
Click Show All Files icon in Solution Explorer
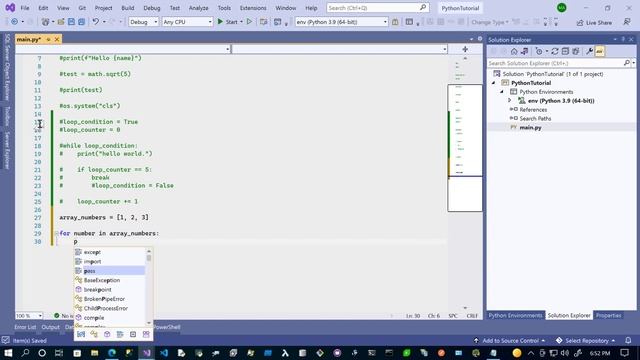(576, 51)
